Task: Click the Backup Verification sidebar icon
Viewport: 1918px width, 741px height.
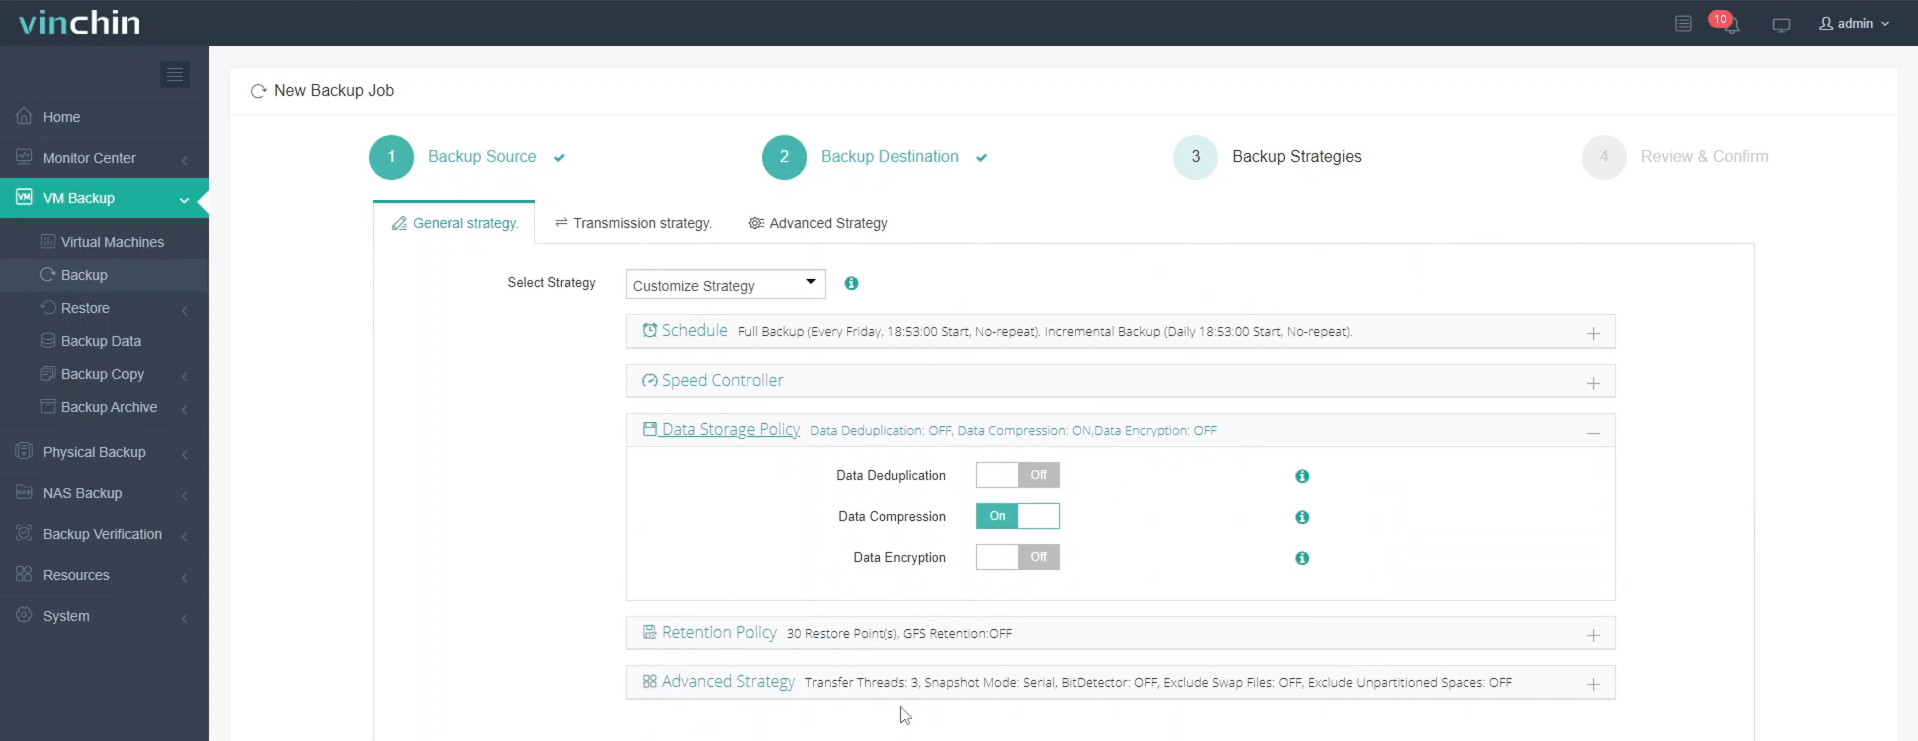Action: pyautogui.click(x=24, y=533)
